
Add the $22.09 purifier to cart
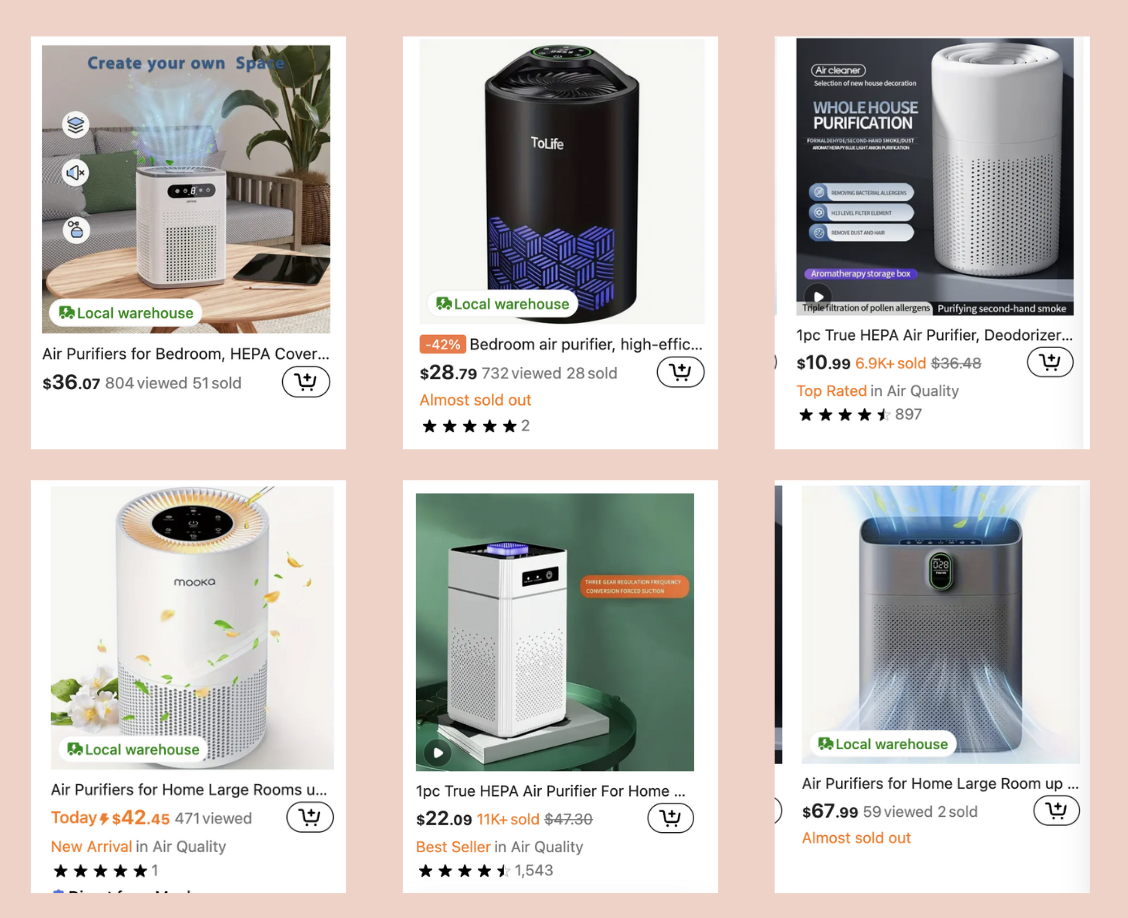(x=670, y=818)
